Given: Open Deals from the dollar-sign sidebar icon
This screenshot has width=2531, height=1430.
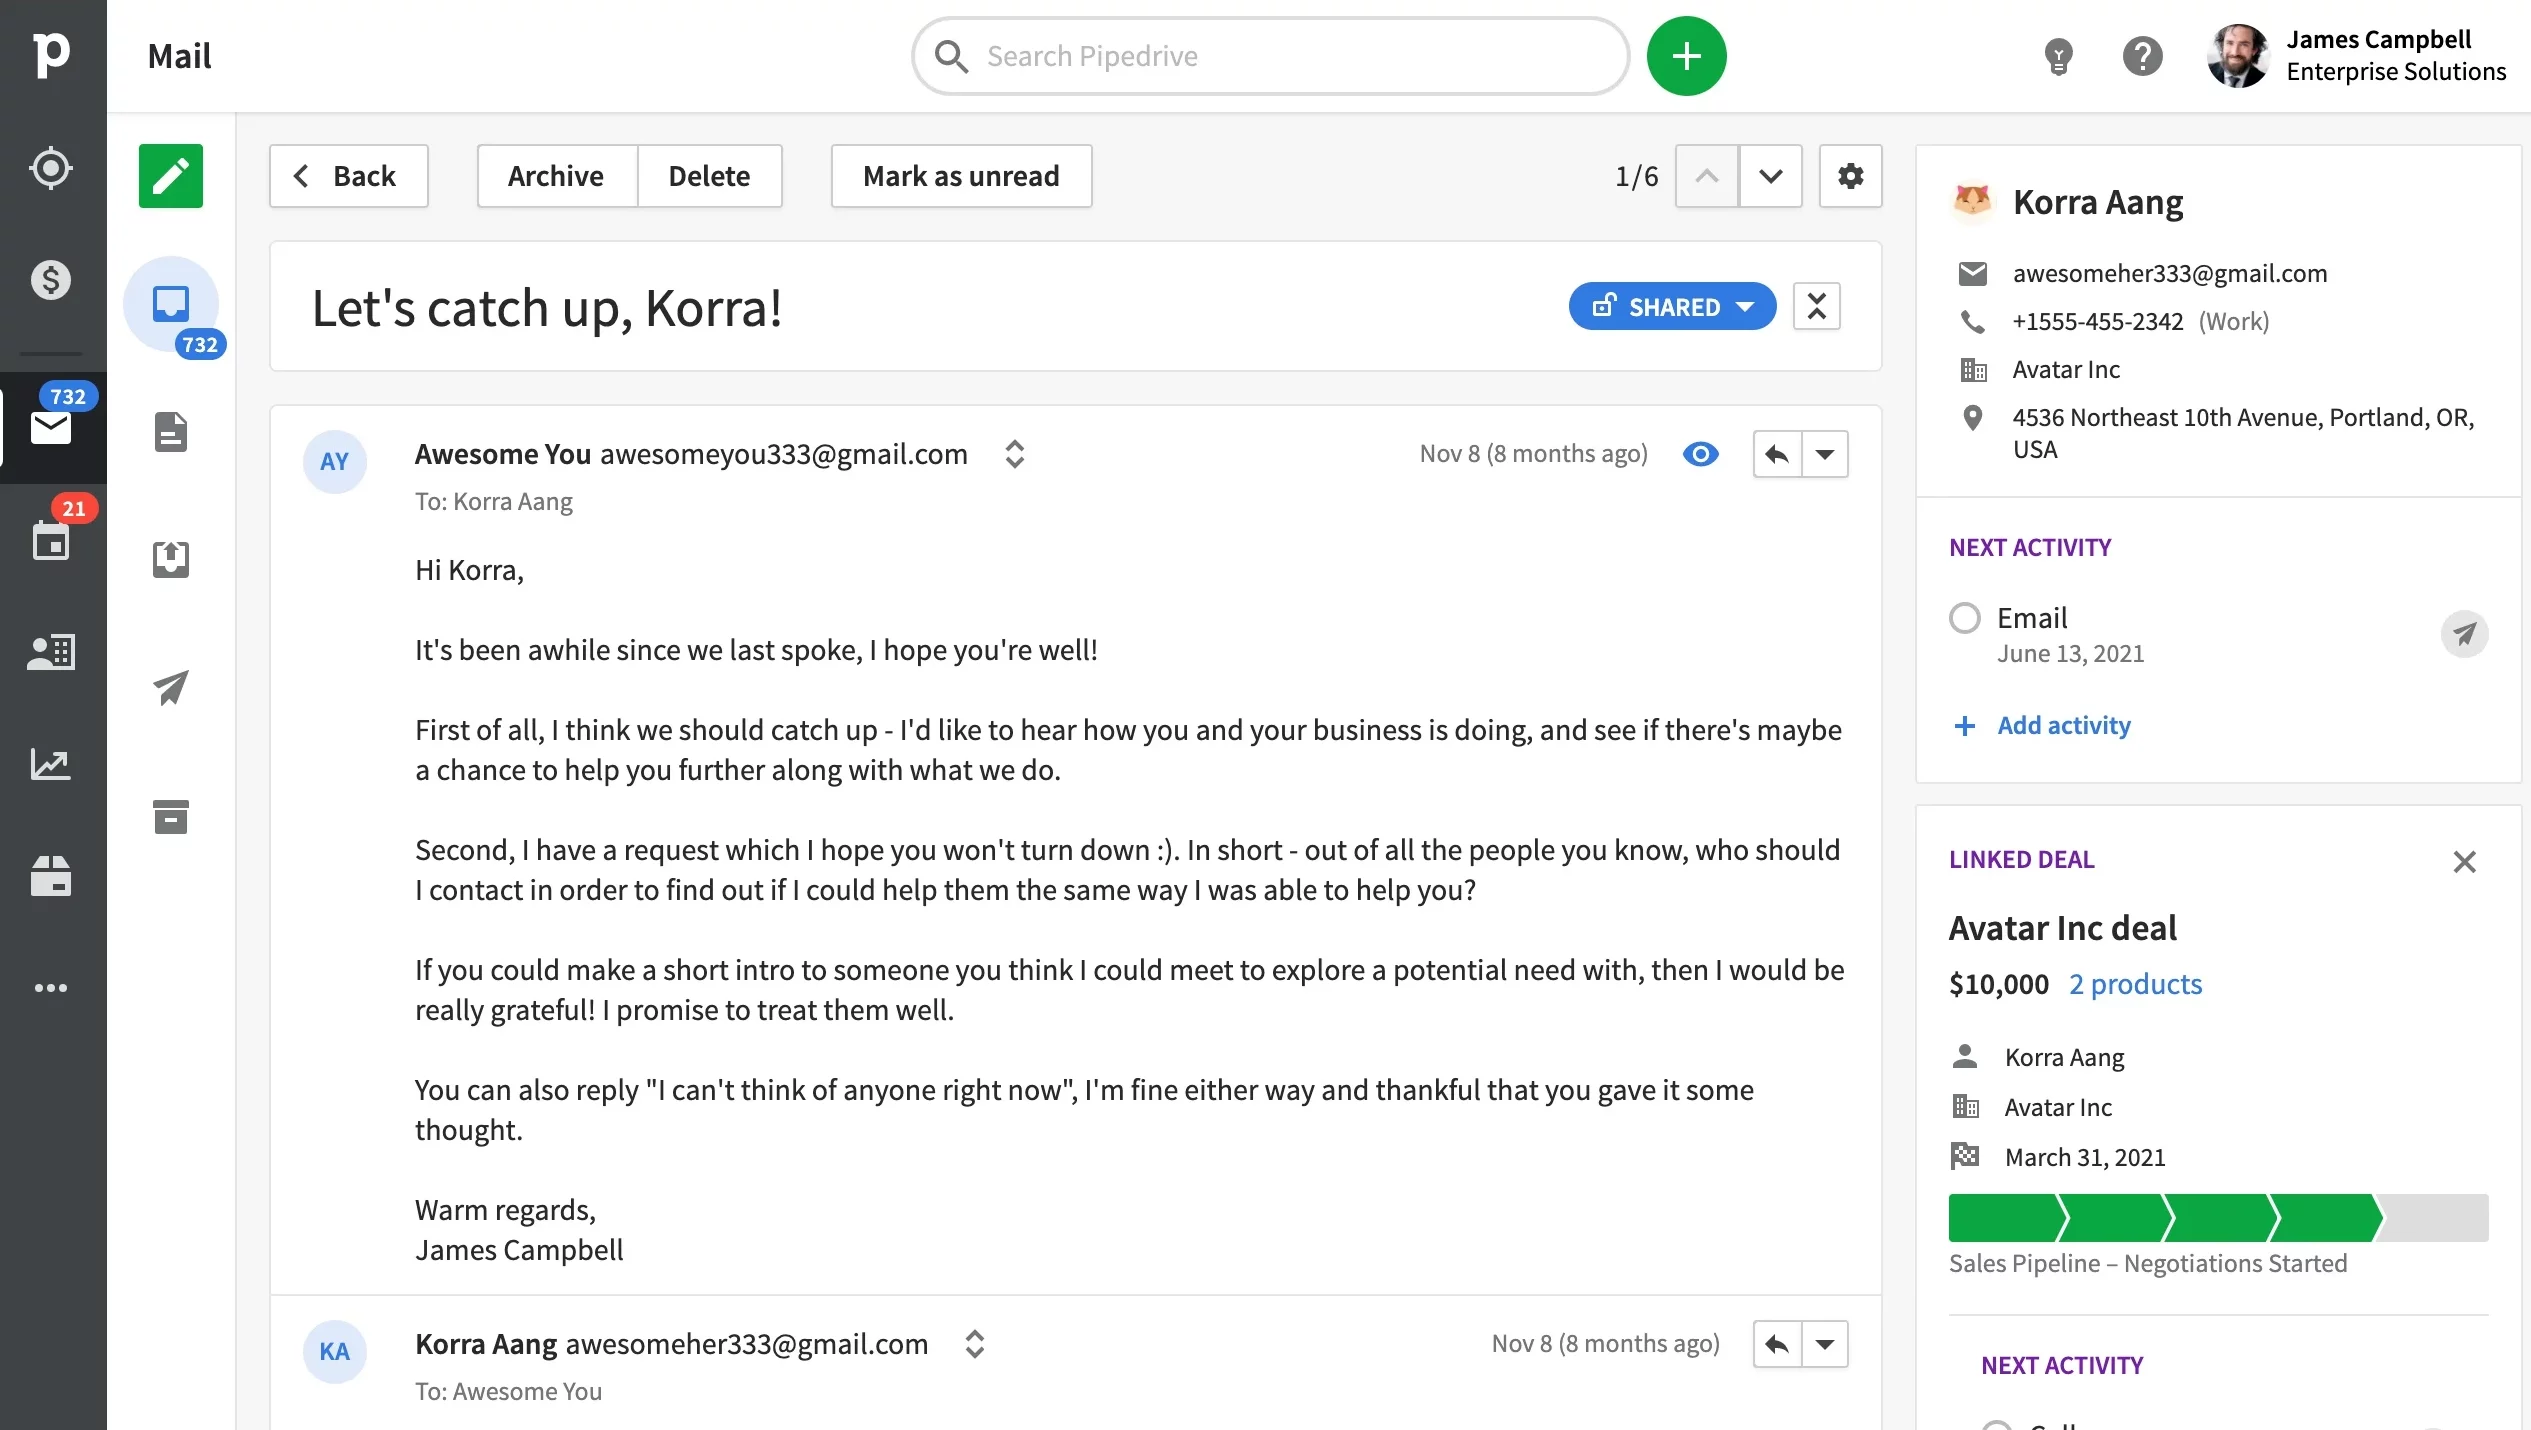Looking at the screenshot, I should coord(51,280).
